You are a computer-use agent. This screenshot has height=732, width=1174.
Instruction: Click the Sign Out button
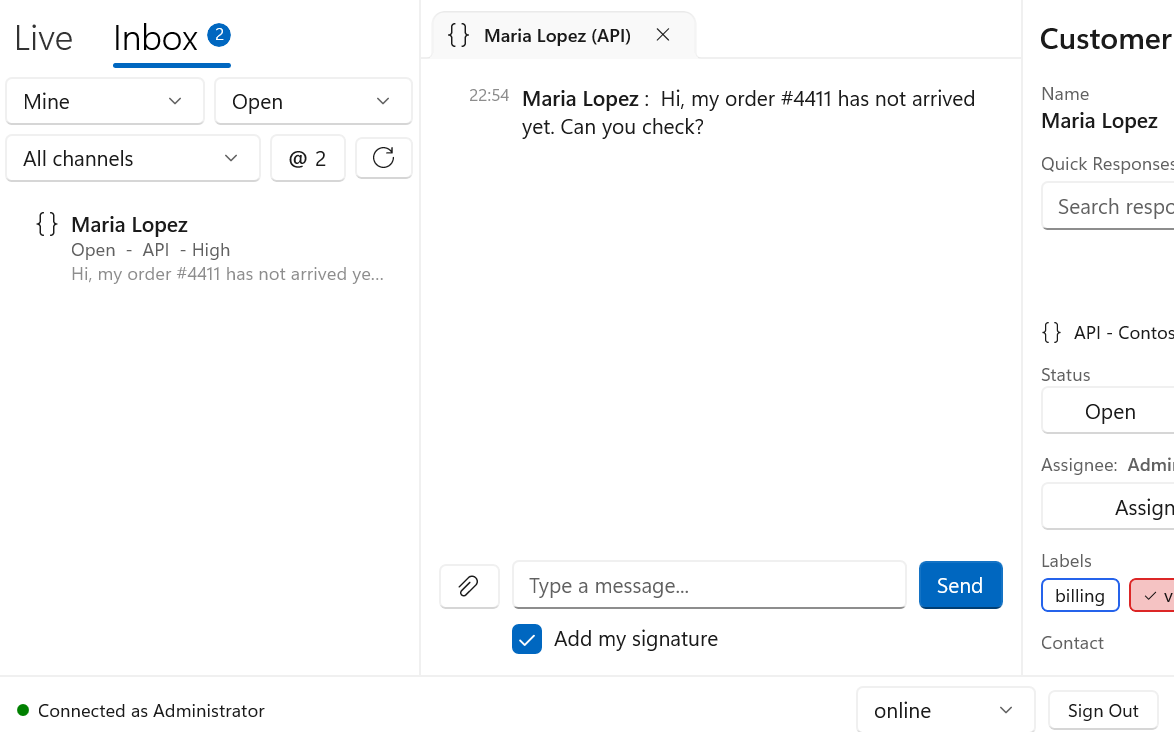pyautogui.click(x=1103, y=710)
